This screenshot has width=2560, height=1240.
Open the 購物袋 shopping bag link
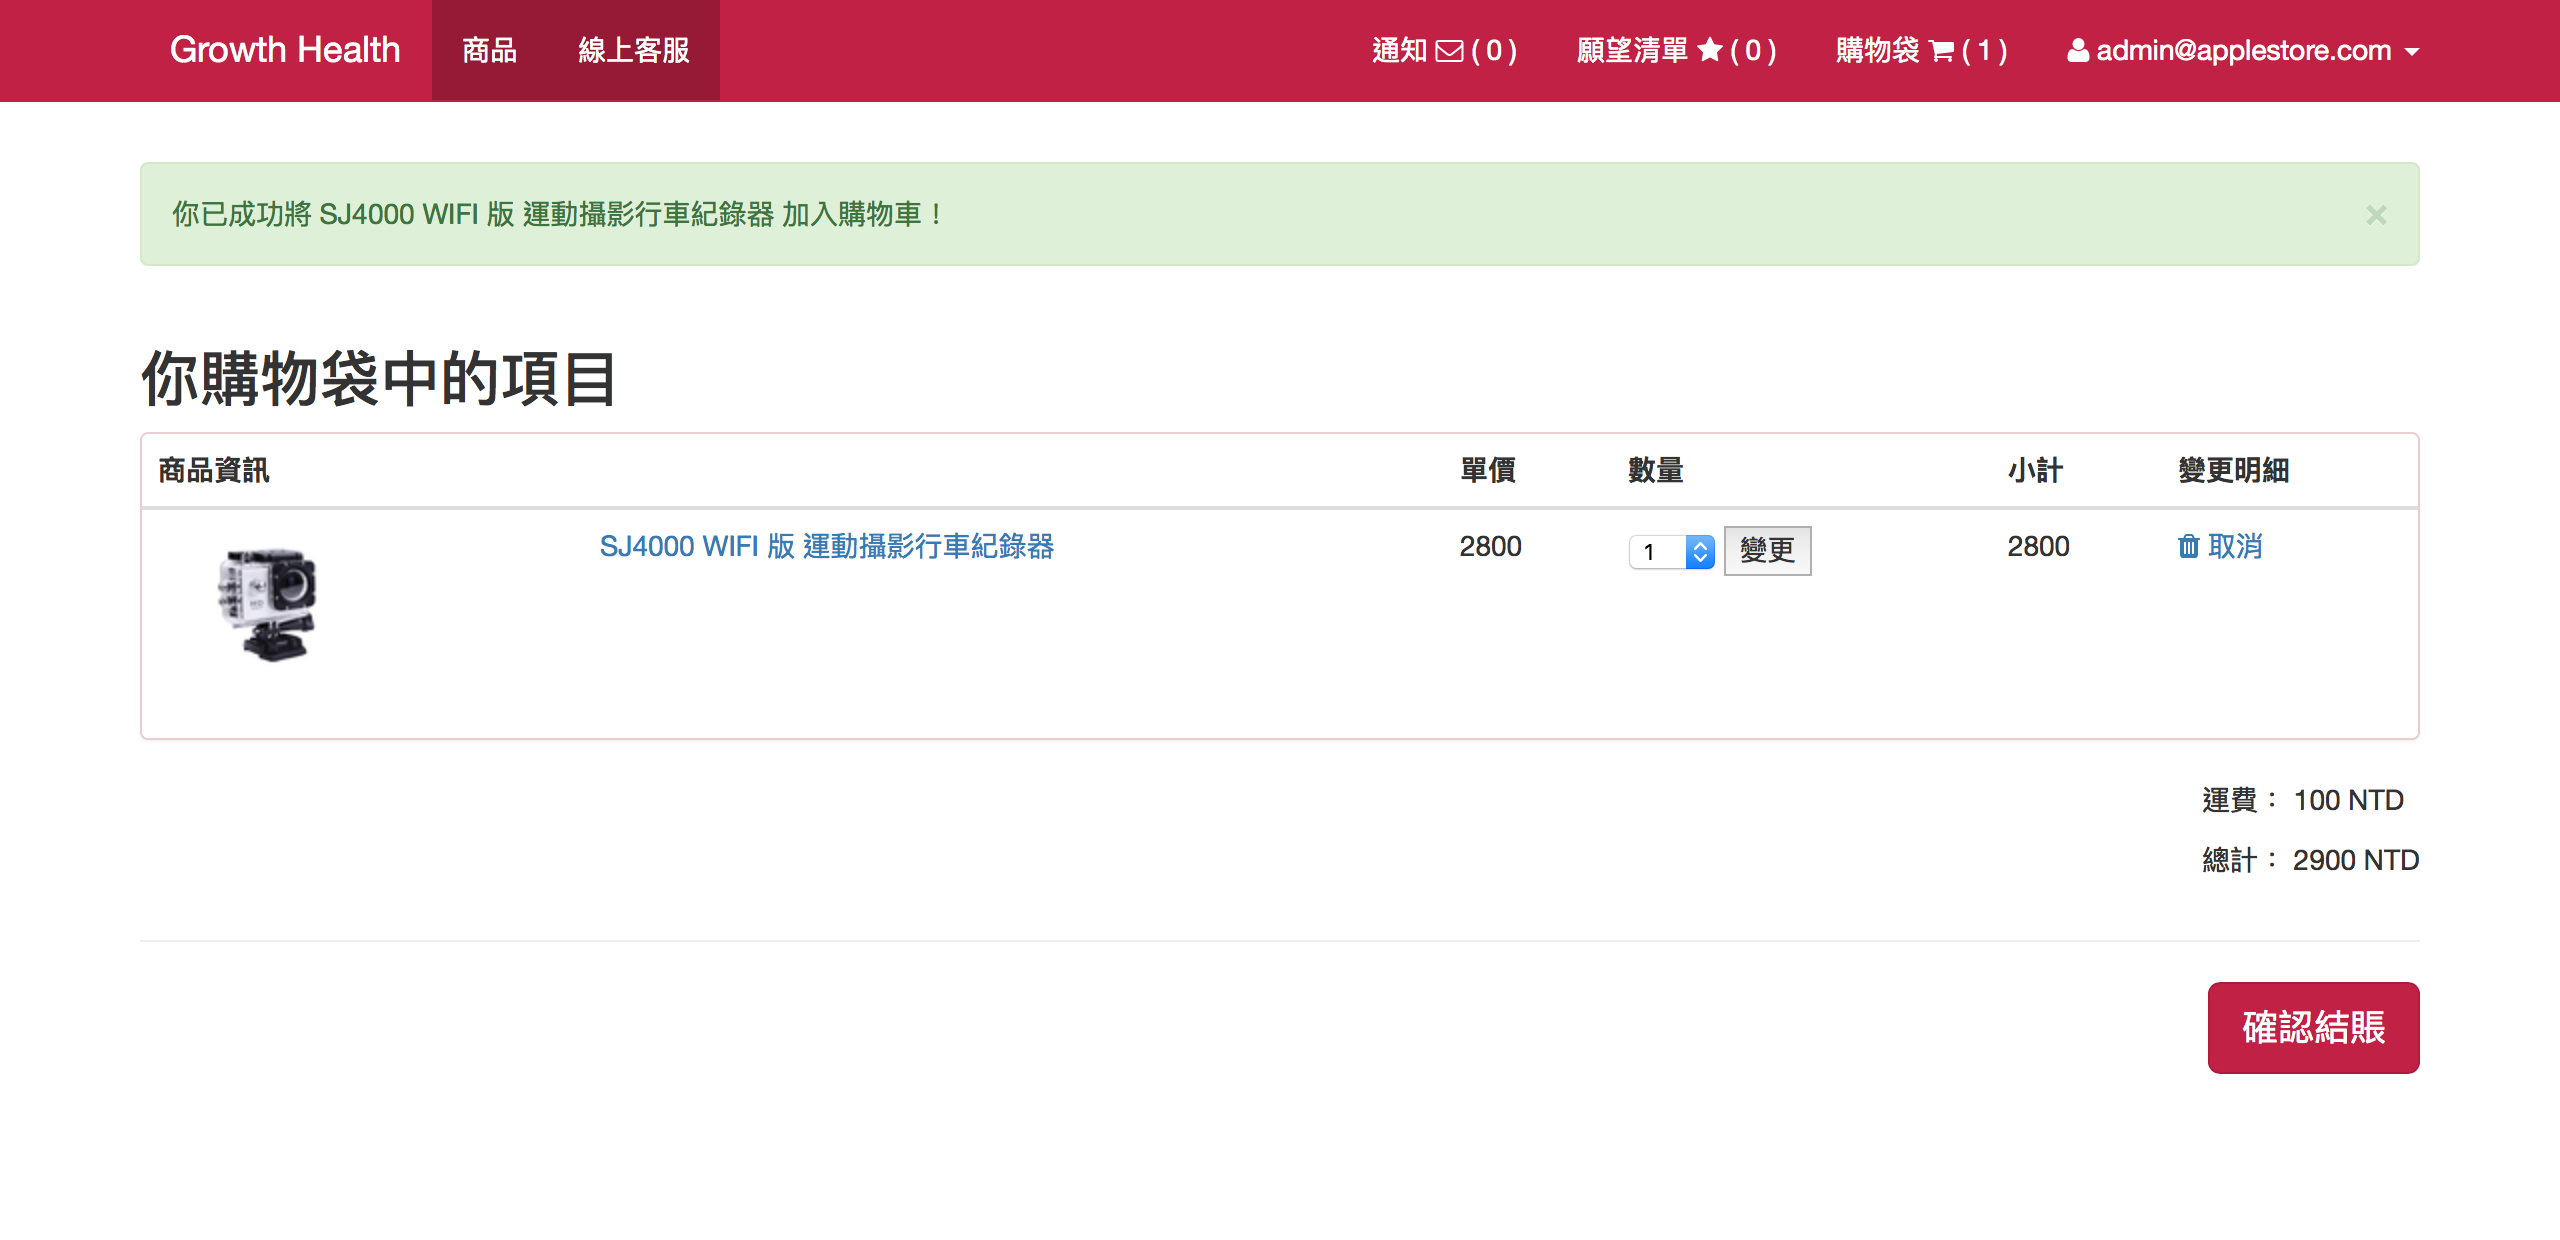(x=1877, y=50)
